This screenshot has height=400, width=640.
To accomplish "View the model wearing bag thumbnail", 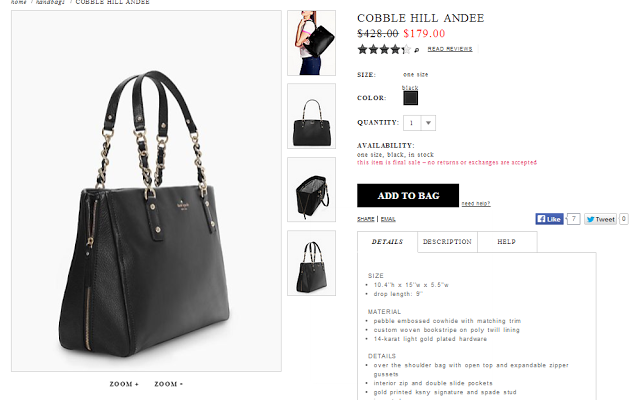I will [x=311, y=43].
